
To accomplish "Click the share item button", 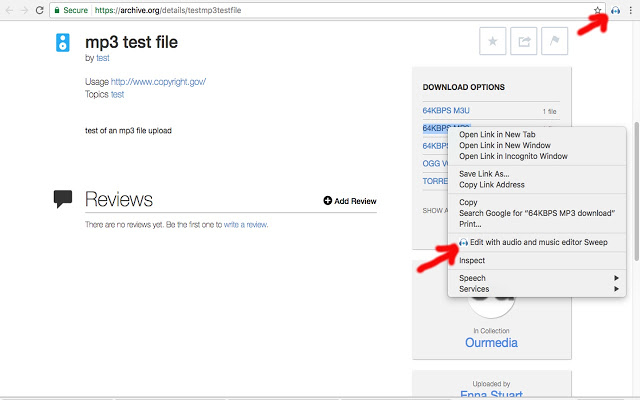I will tap(524, 41).
